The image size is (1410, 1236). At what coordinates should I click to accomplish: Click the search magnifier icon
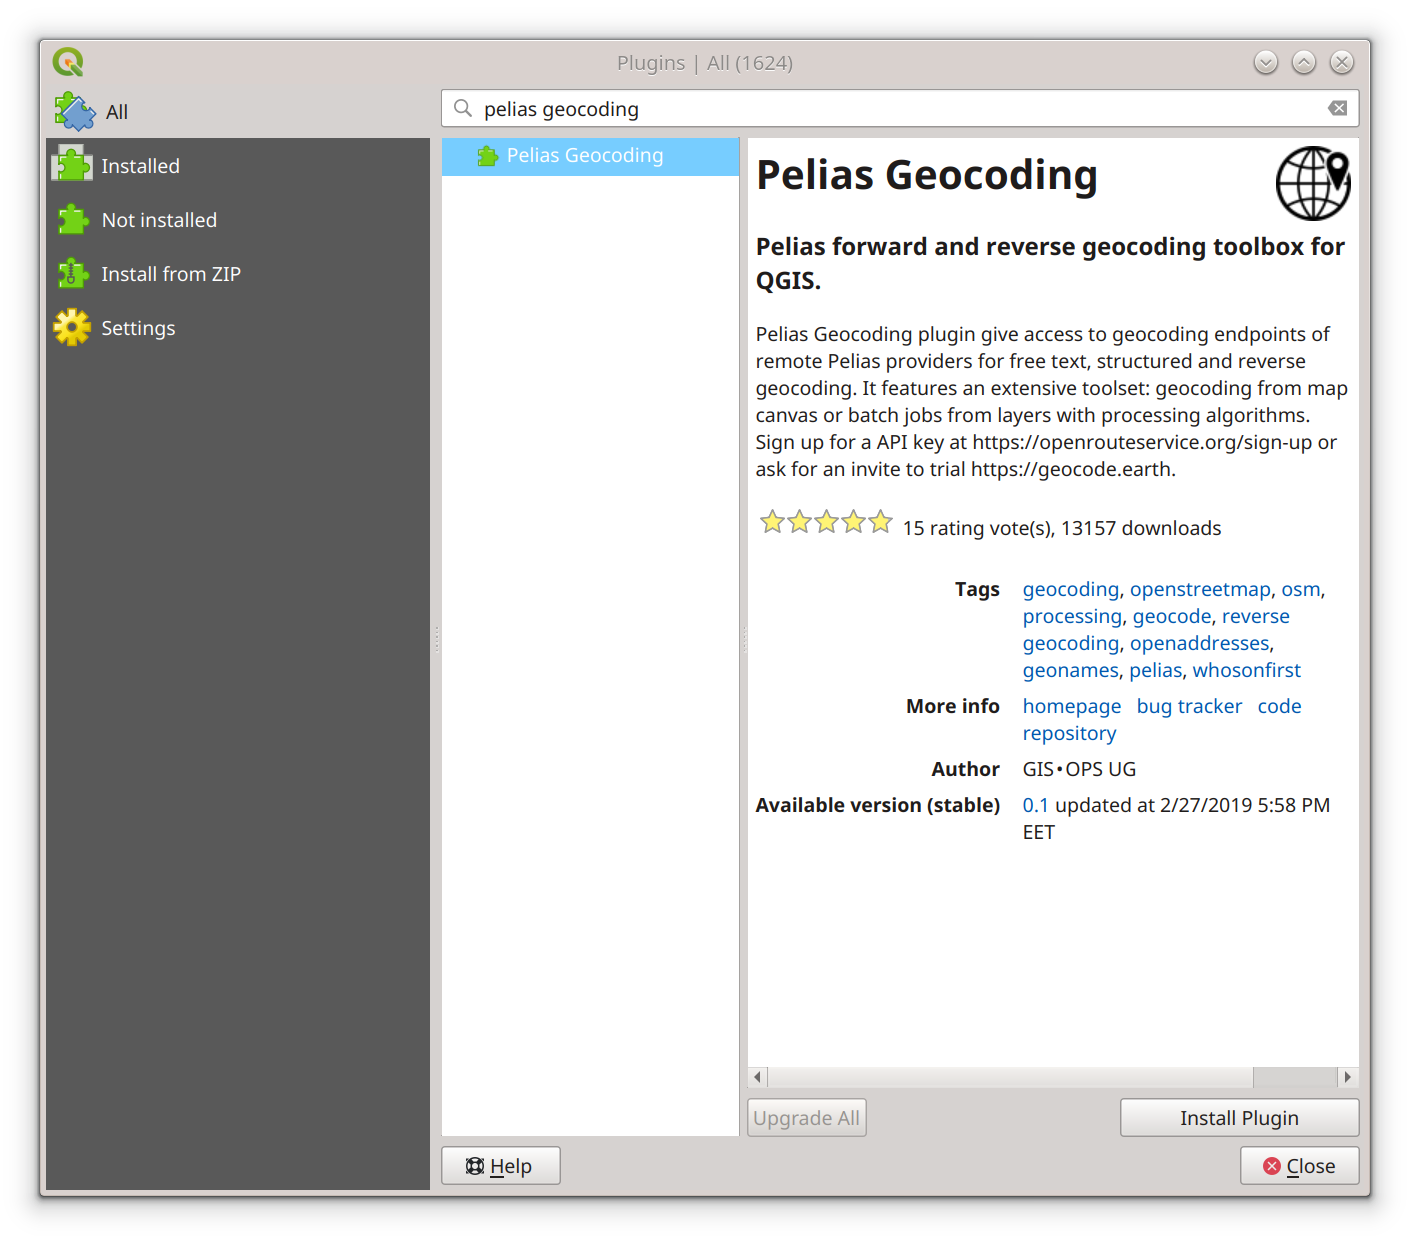point(463,108)
